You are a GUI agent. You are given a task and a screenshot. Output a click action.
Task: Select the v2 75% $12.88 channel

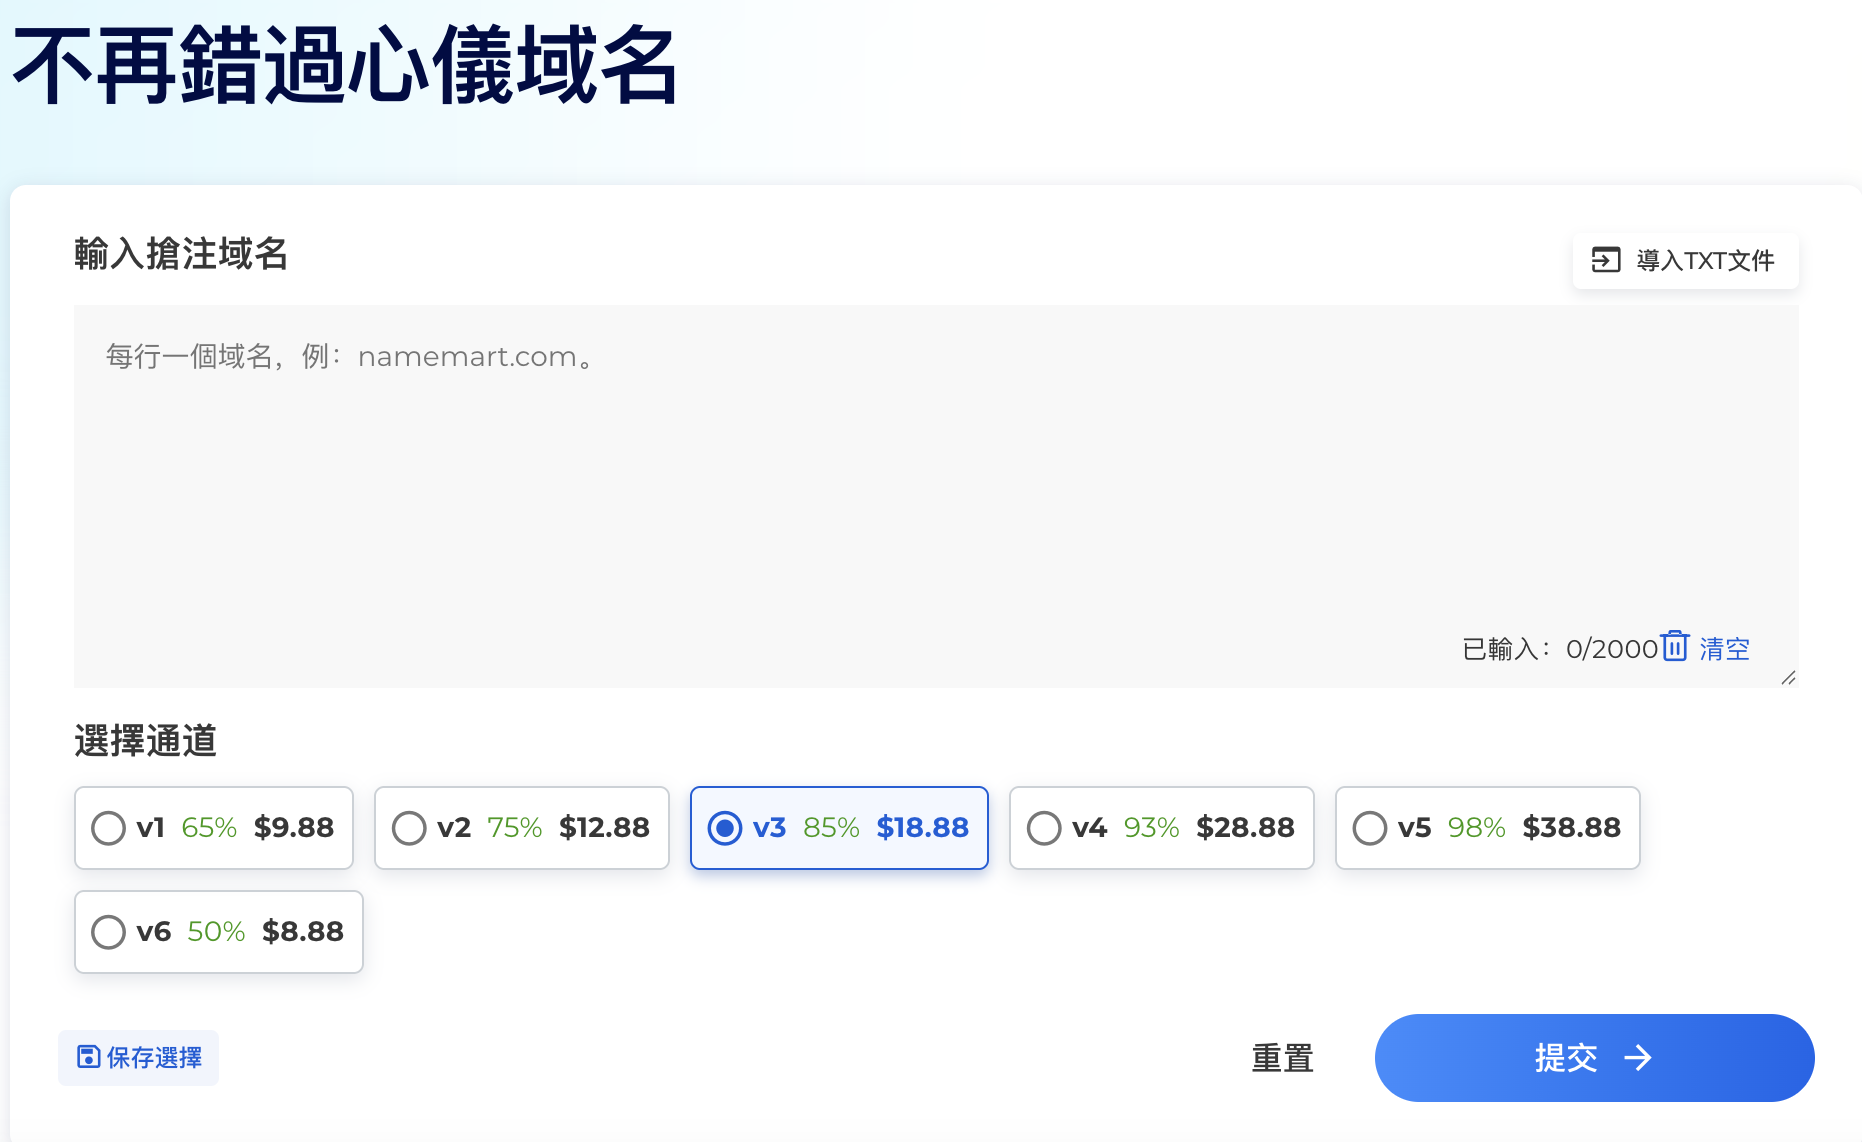(x=521, y=828)
